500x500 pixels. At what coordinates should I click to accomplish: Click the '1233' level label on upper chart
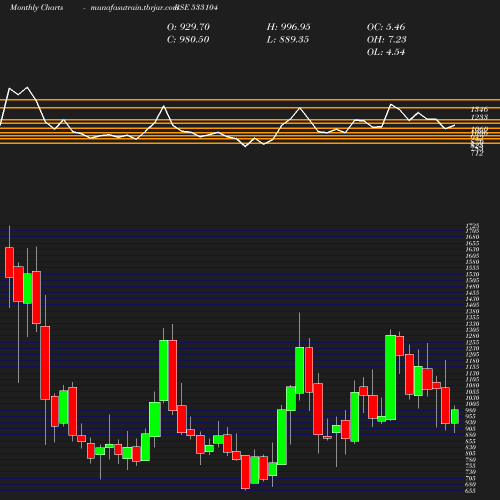point(479,117)
